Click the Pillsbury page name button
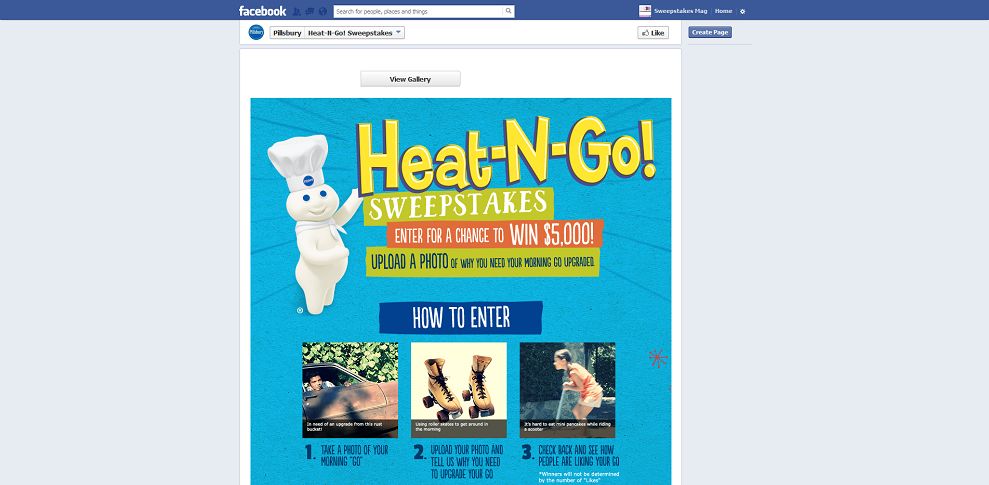 point(287,33)
